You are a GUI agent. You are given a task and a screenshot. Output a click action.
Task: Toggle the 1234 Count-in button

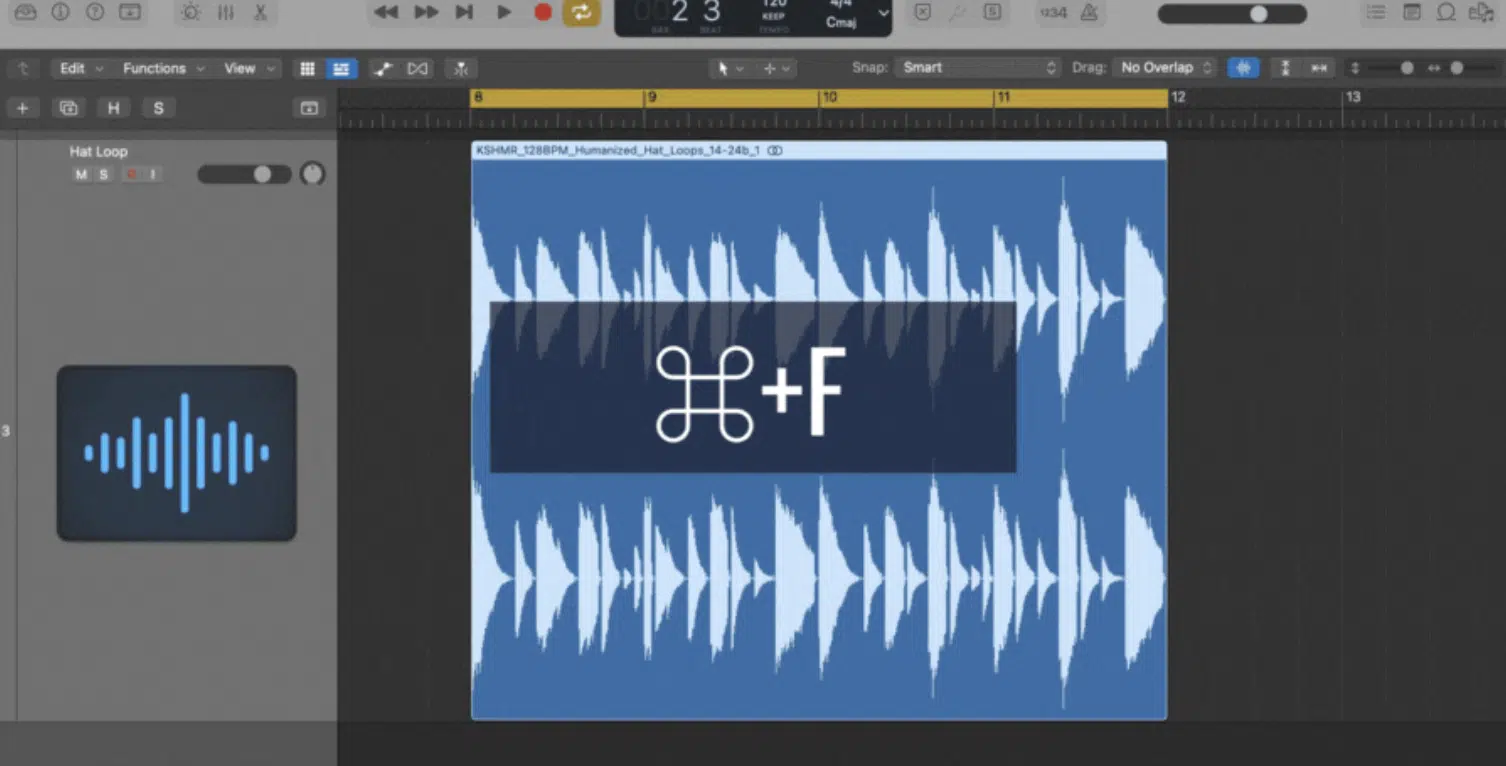click(x=1052, y=12)
